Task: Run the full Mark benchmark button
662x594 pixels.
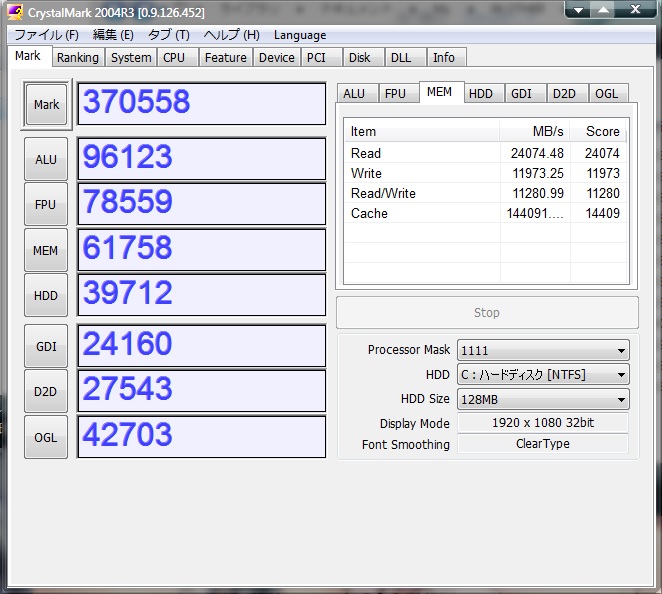Action: point(46,105)
